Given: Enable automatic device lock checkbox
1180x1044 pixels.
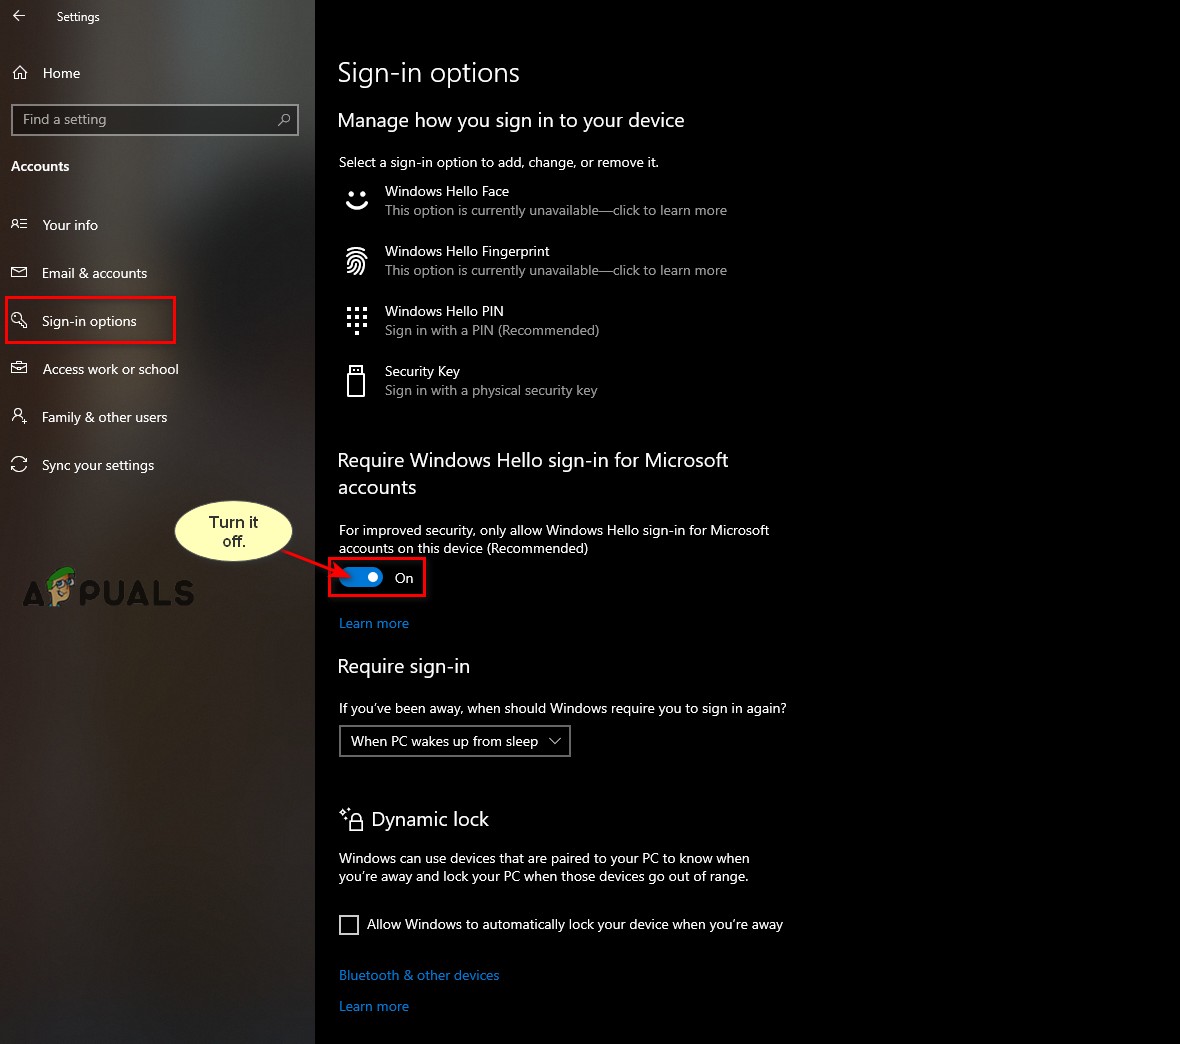Looking at the screenshot, I should point(348,924).
